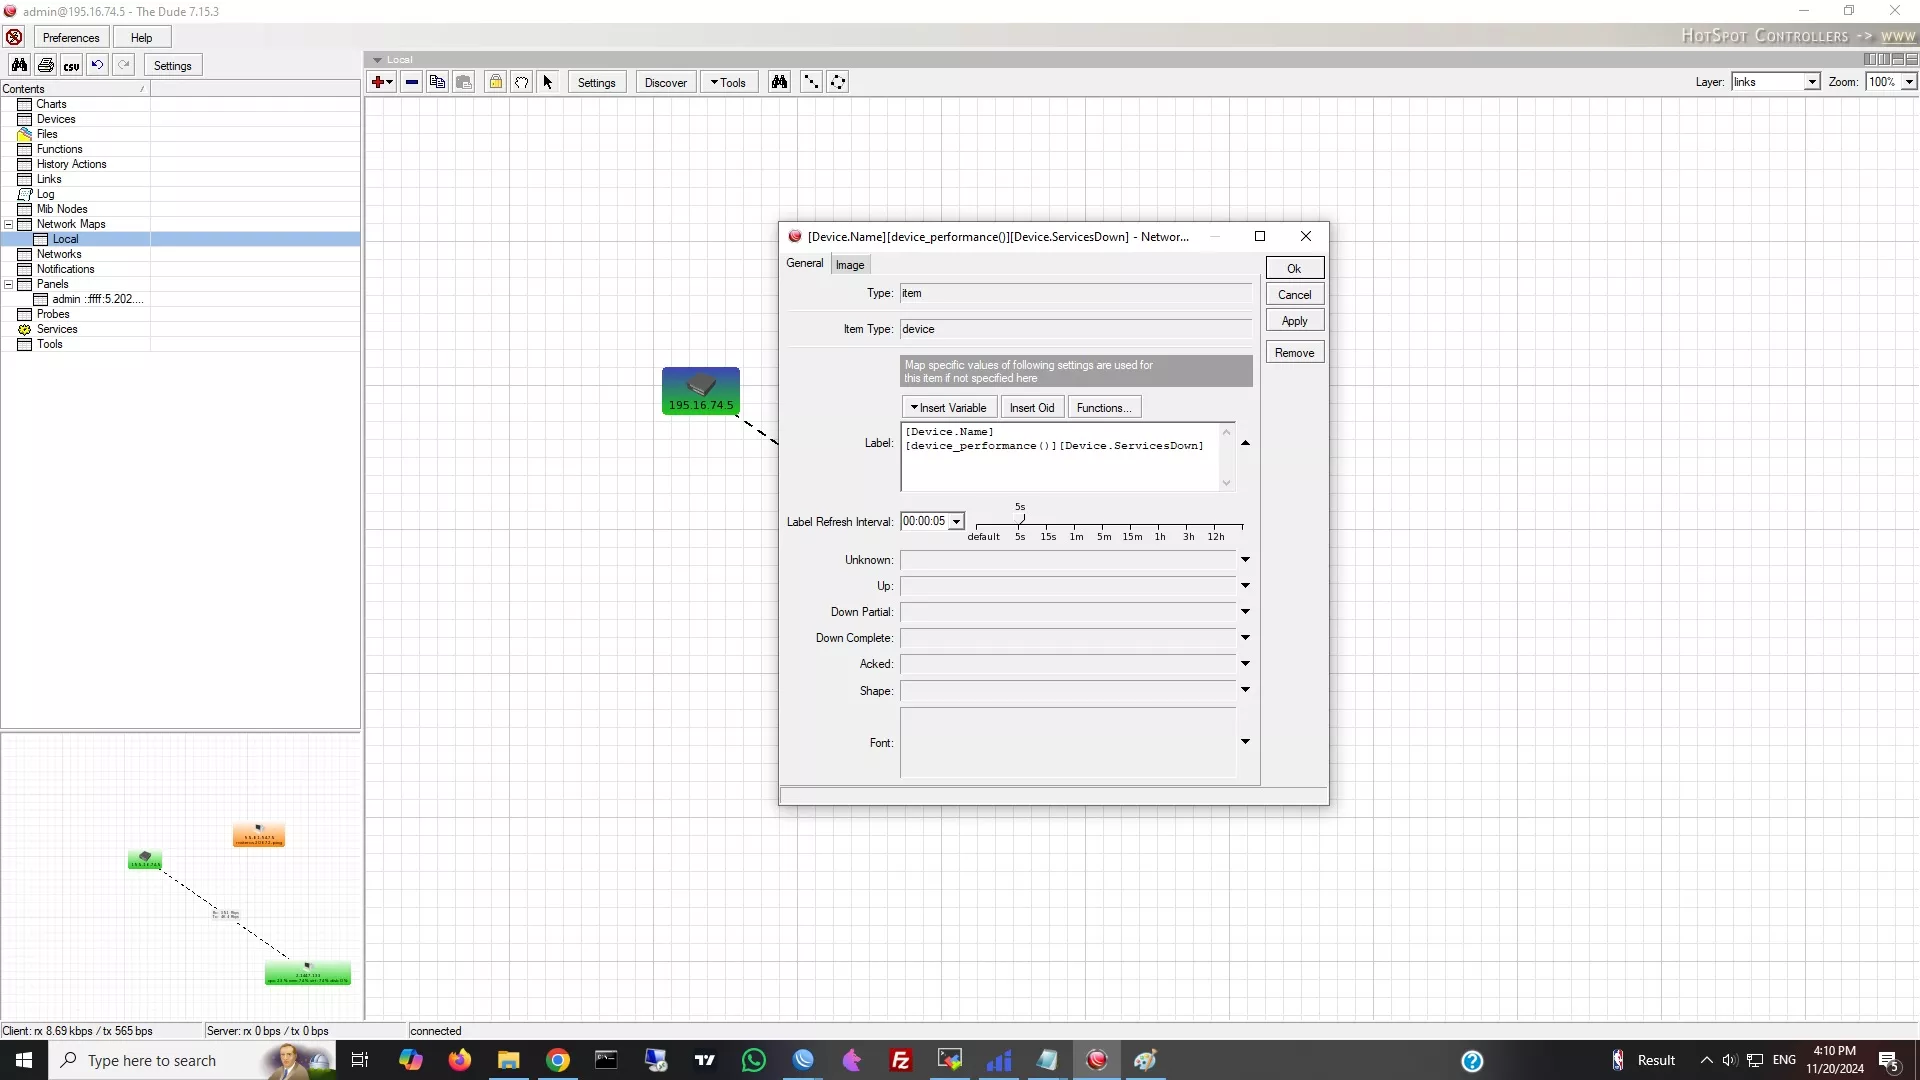
Task: Expand the Down Partial field arrow
Action: coord(1245,612)
